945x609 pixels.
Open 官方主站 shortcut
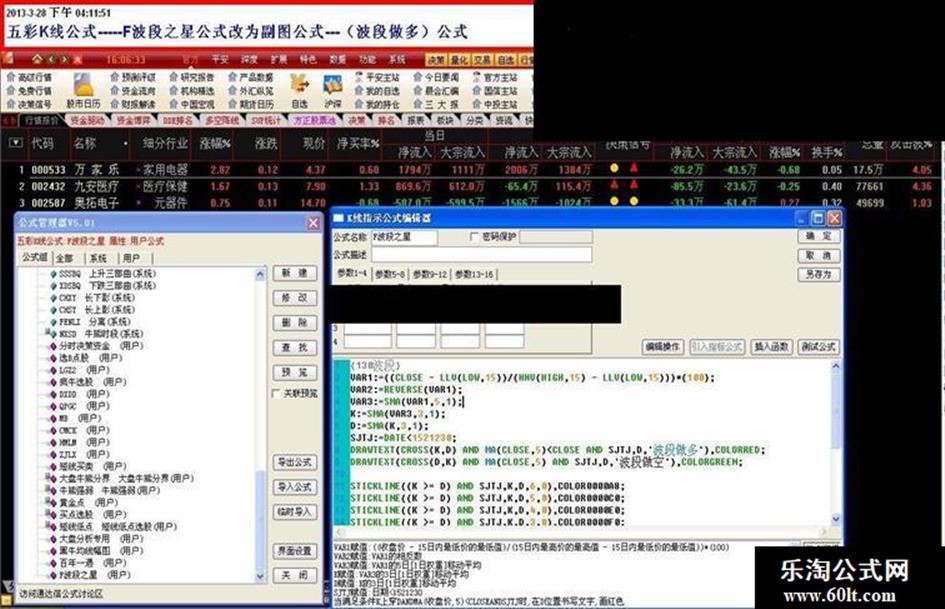[495, 77]
